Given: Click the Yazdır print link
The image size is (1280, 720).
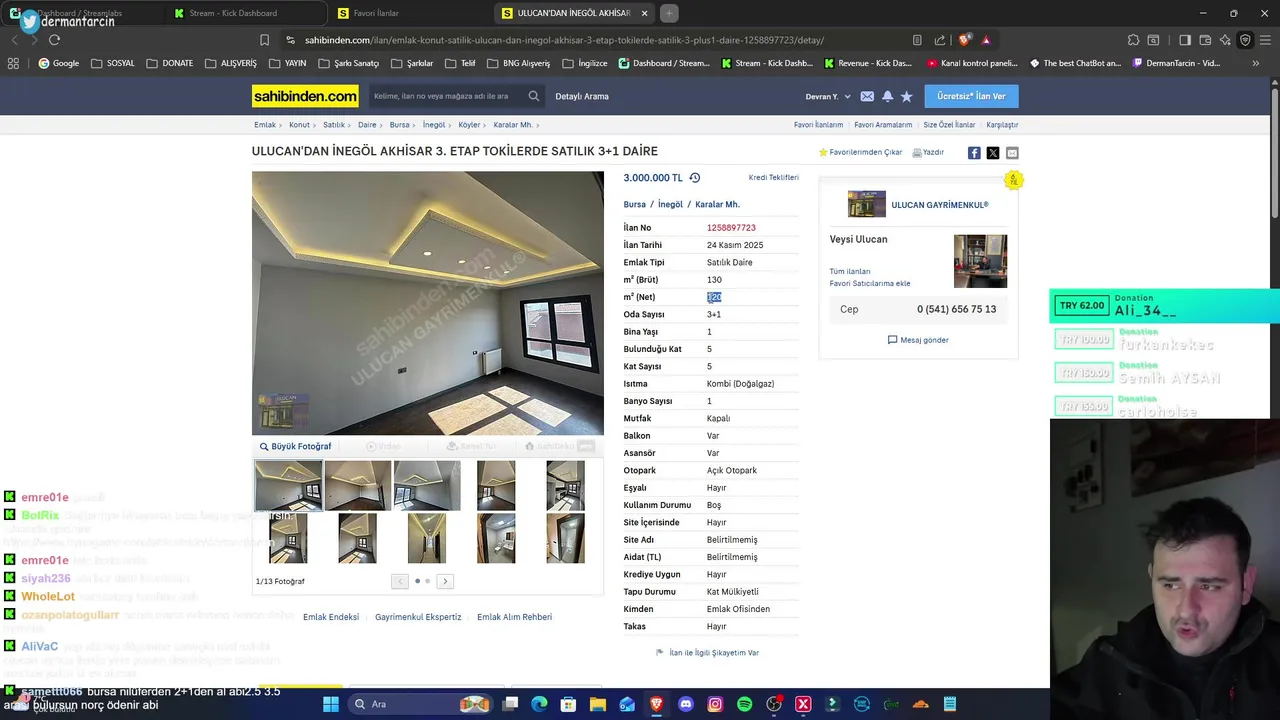Looking at the screenshot, I should tap(928, 152).
